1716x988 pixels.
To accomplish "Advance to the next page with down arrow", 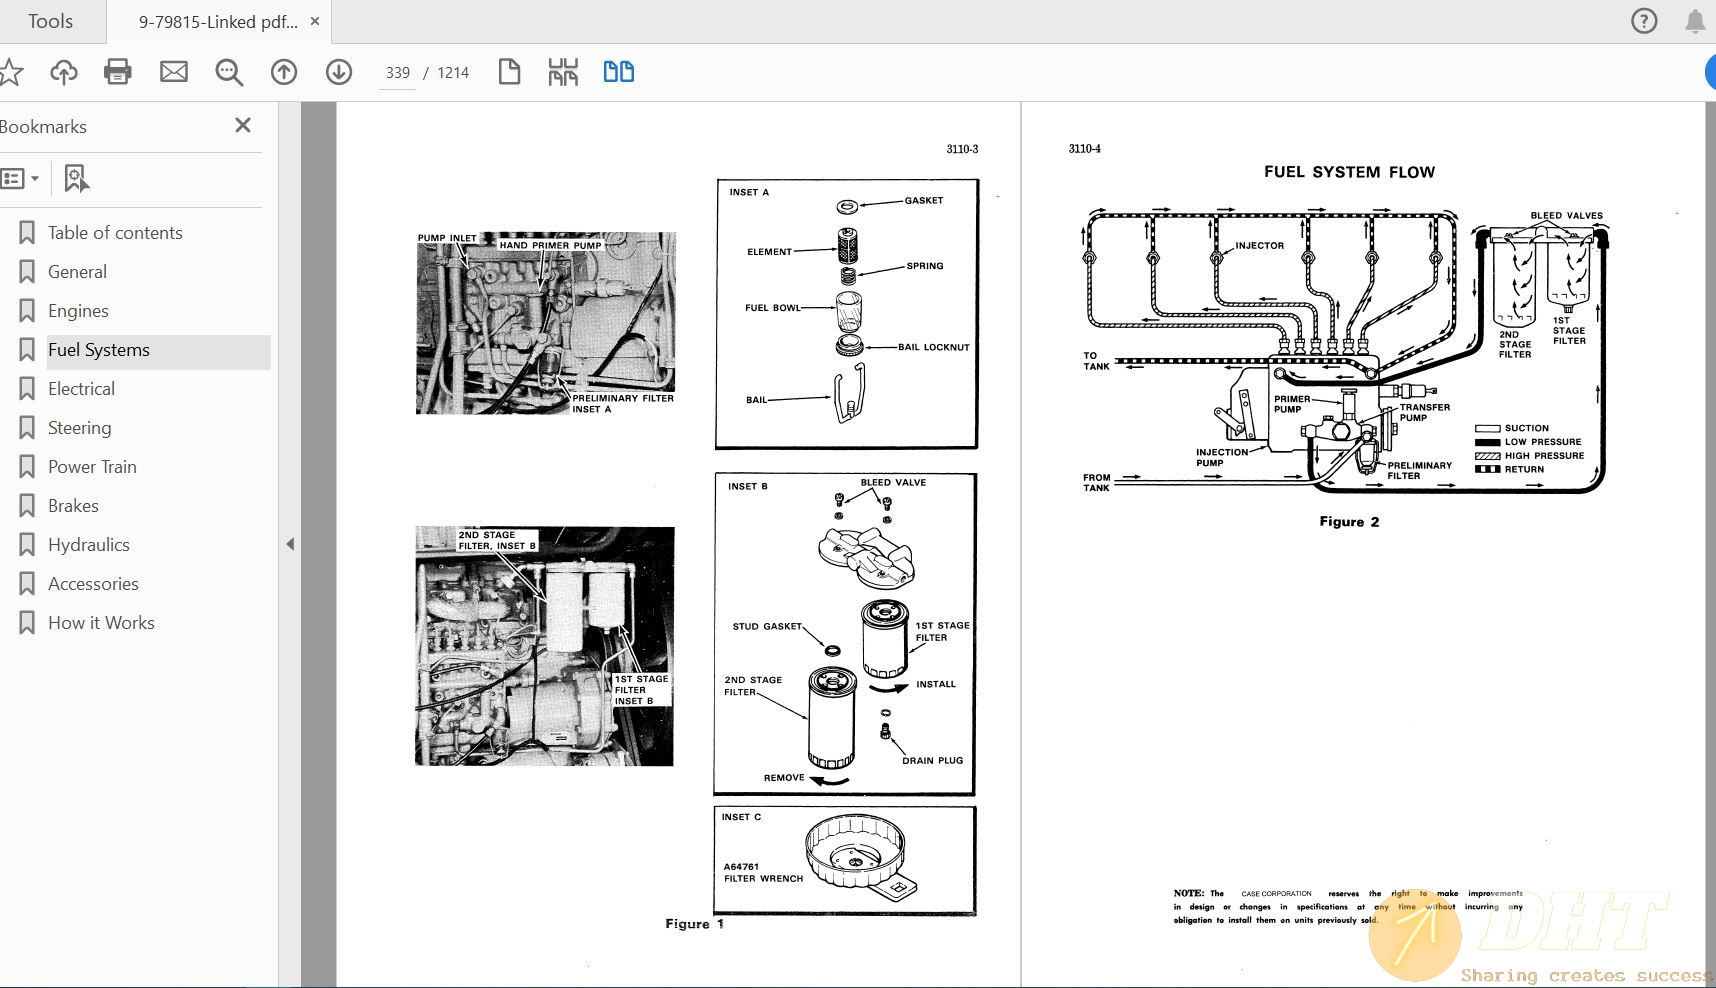I will pyautogui.click(x=339, y=71).
